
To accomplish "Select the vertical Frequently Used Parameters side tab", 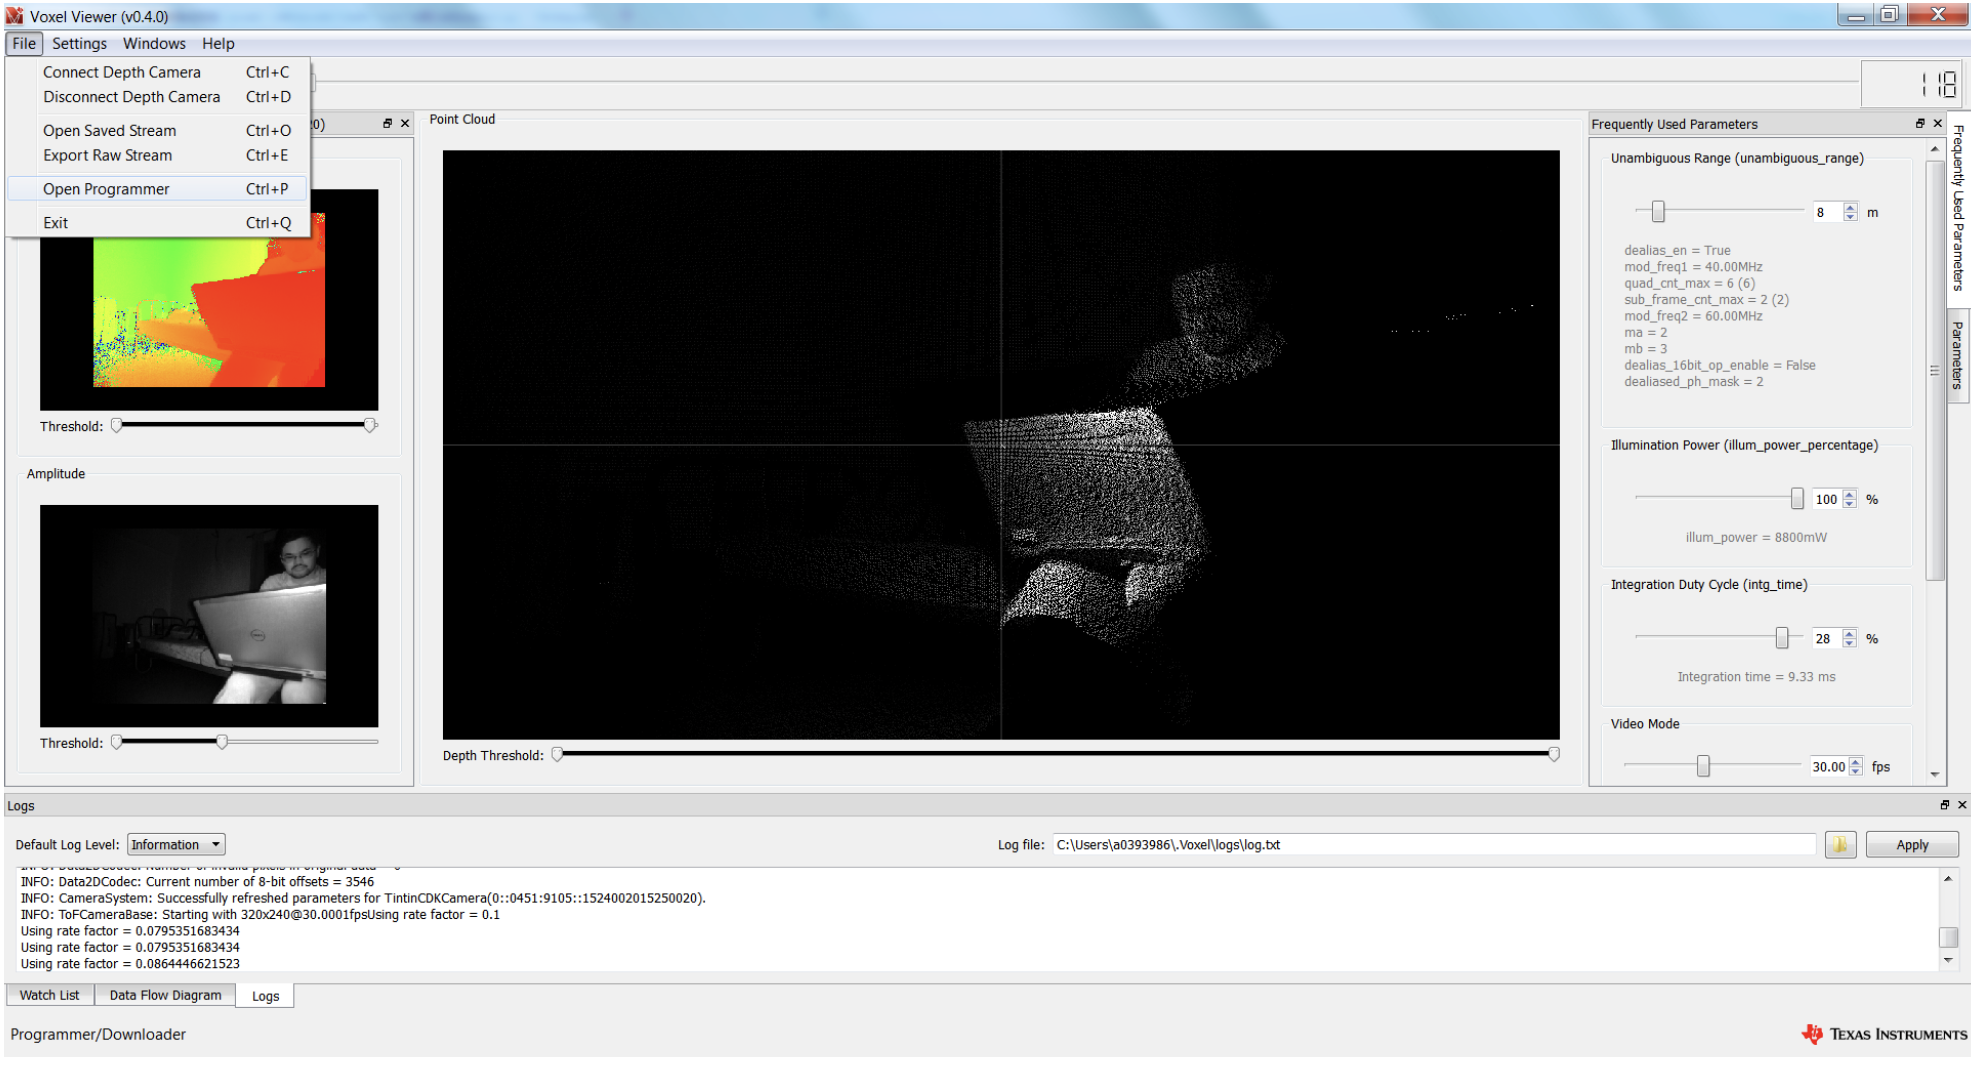I will click(1958, 208).
